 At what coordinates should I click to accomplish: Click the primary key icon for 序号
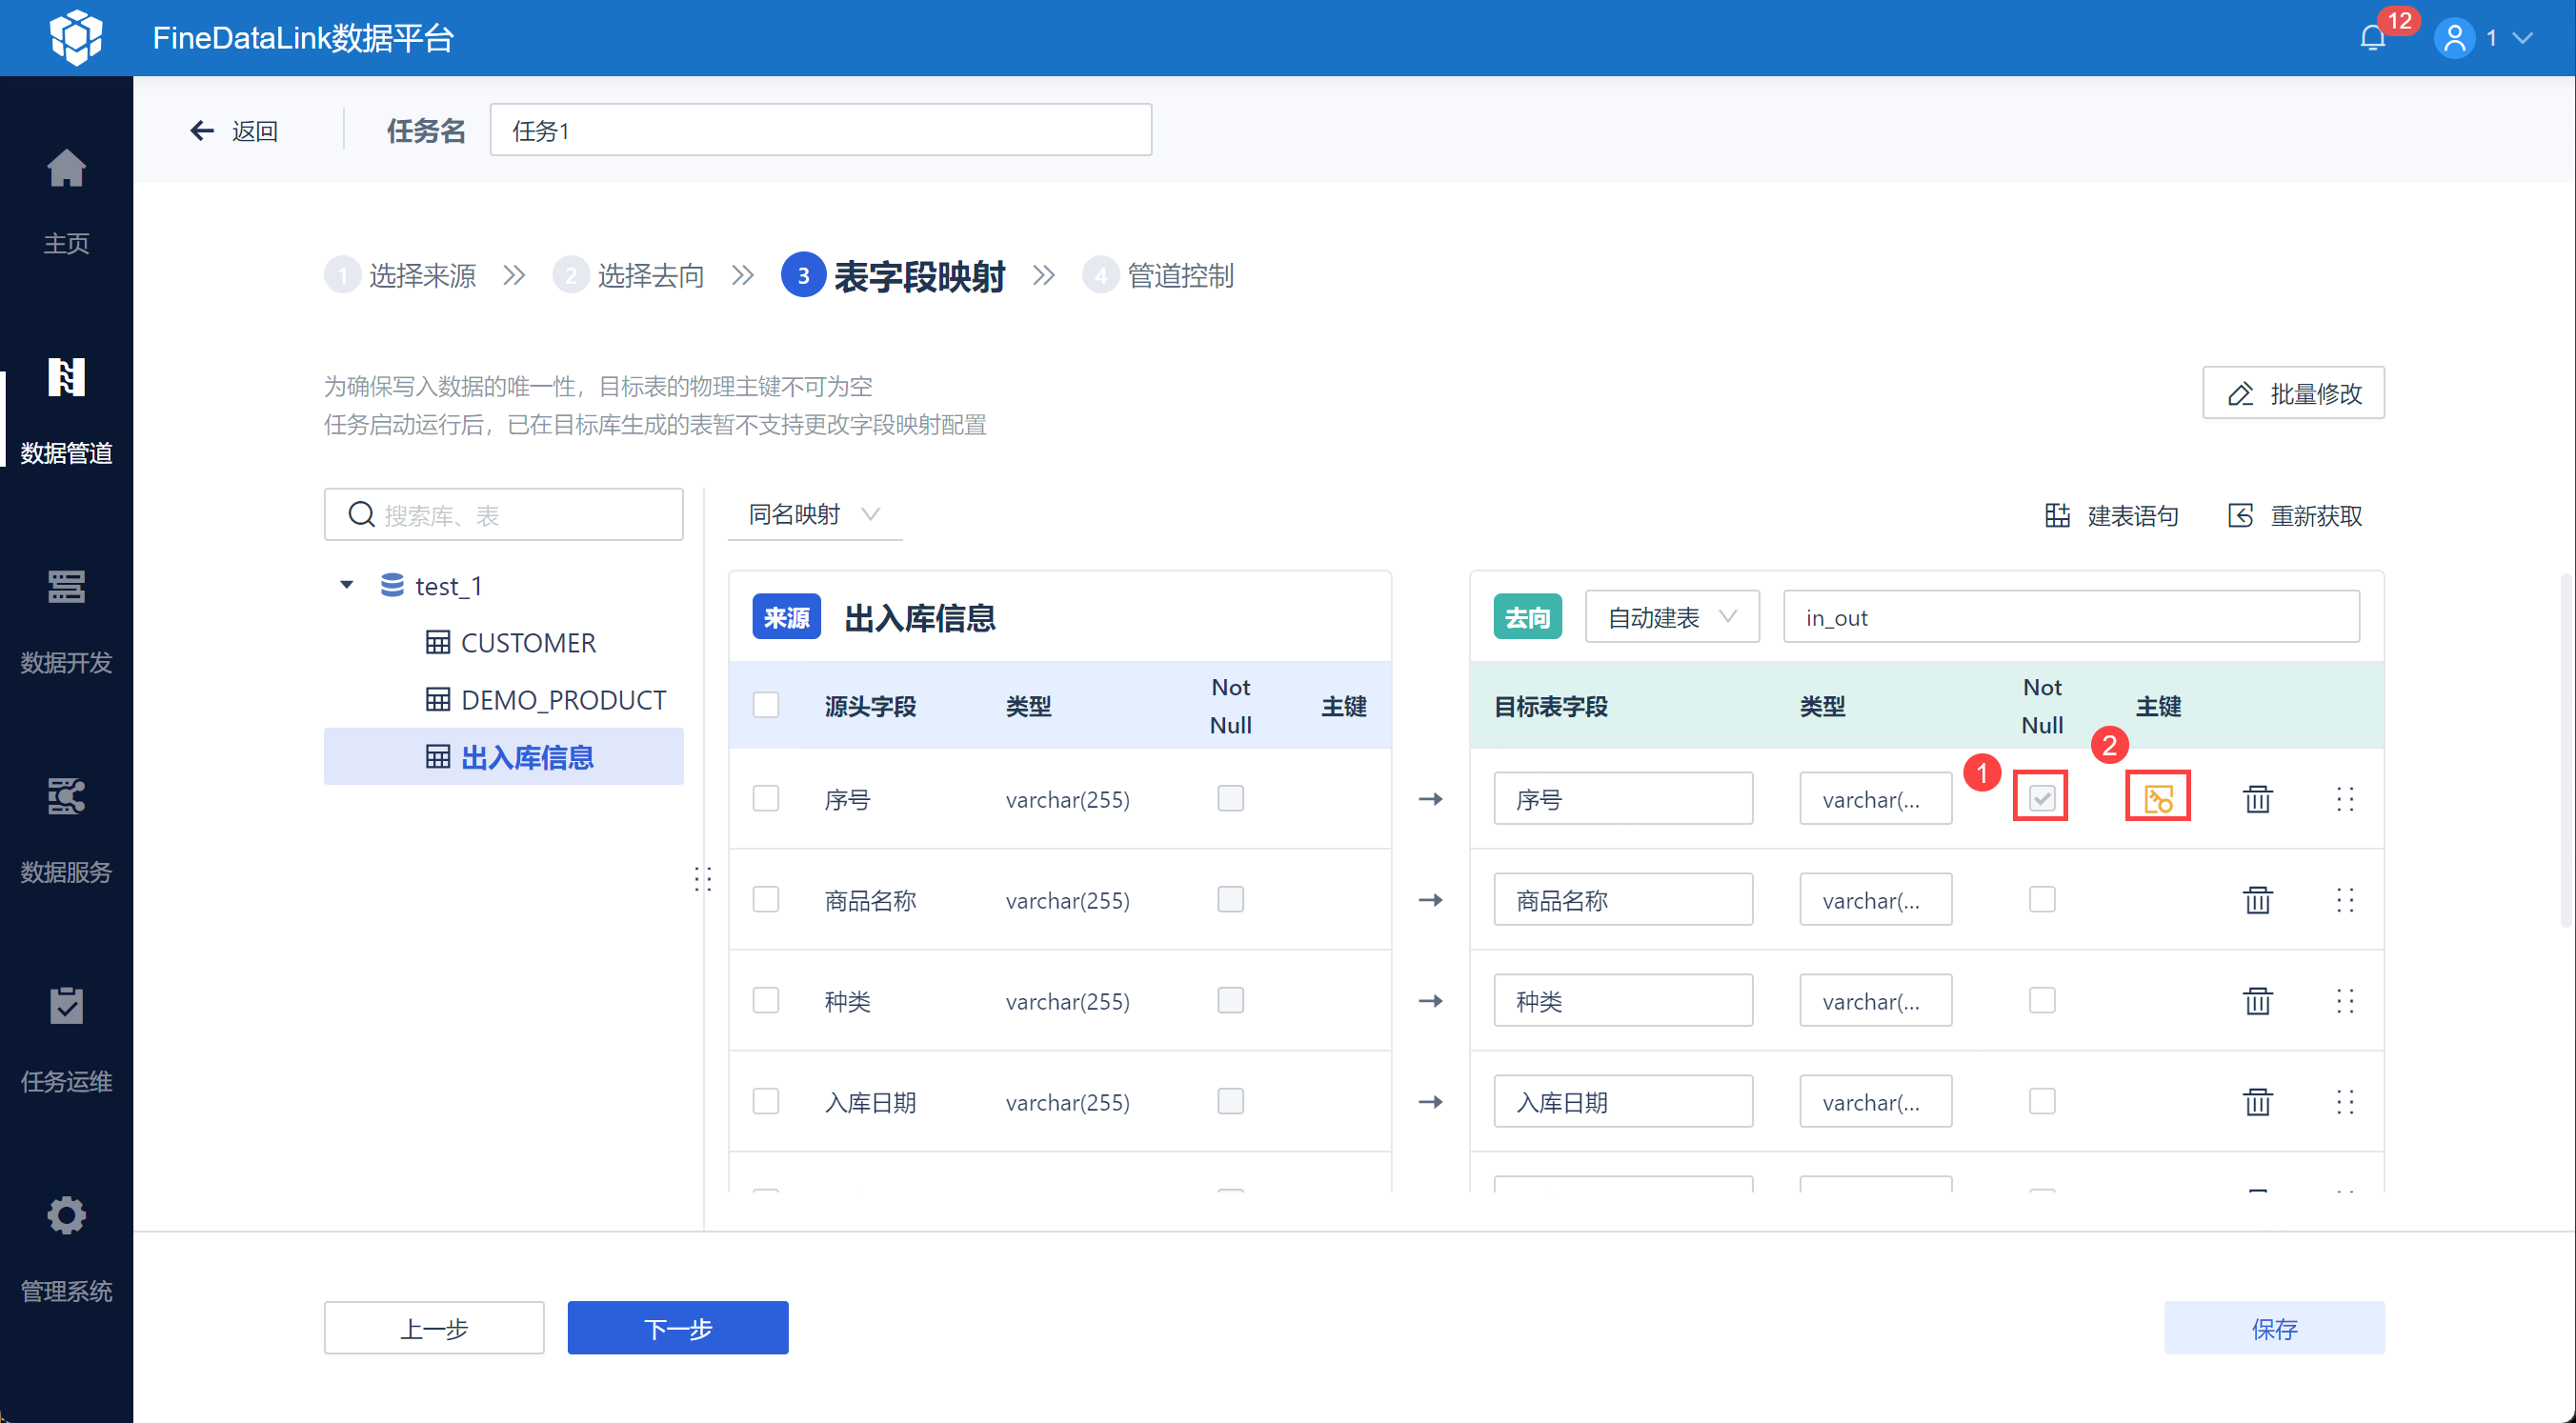[x=2157, y=798]
